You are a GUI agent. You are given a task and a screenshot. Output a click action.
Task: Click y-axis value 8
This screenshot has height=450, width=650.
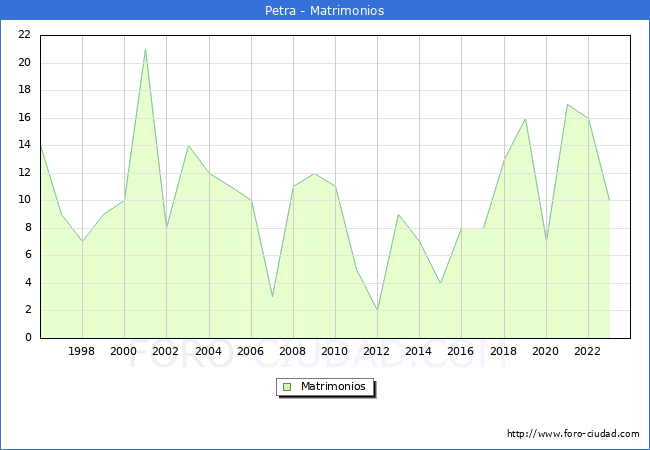[28, 227]
